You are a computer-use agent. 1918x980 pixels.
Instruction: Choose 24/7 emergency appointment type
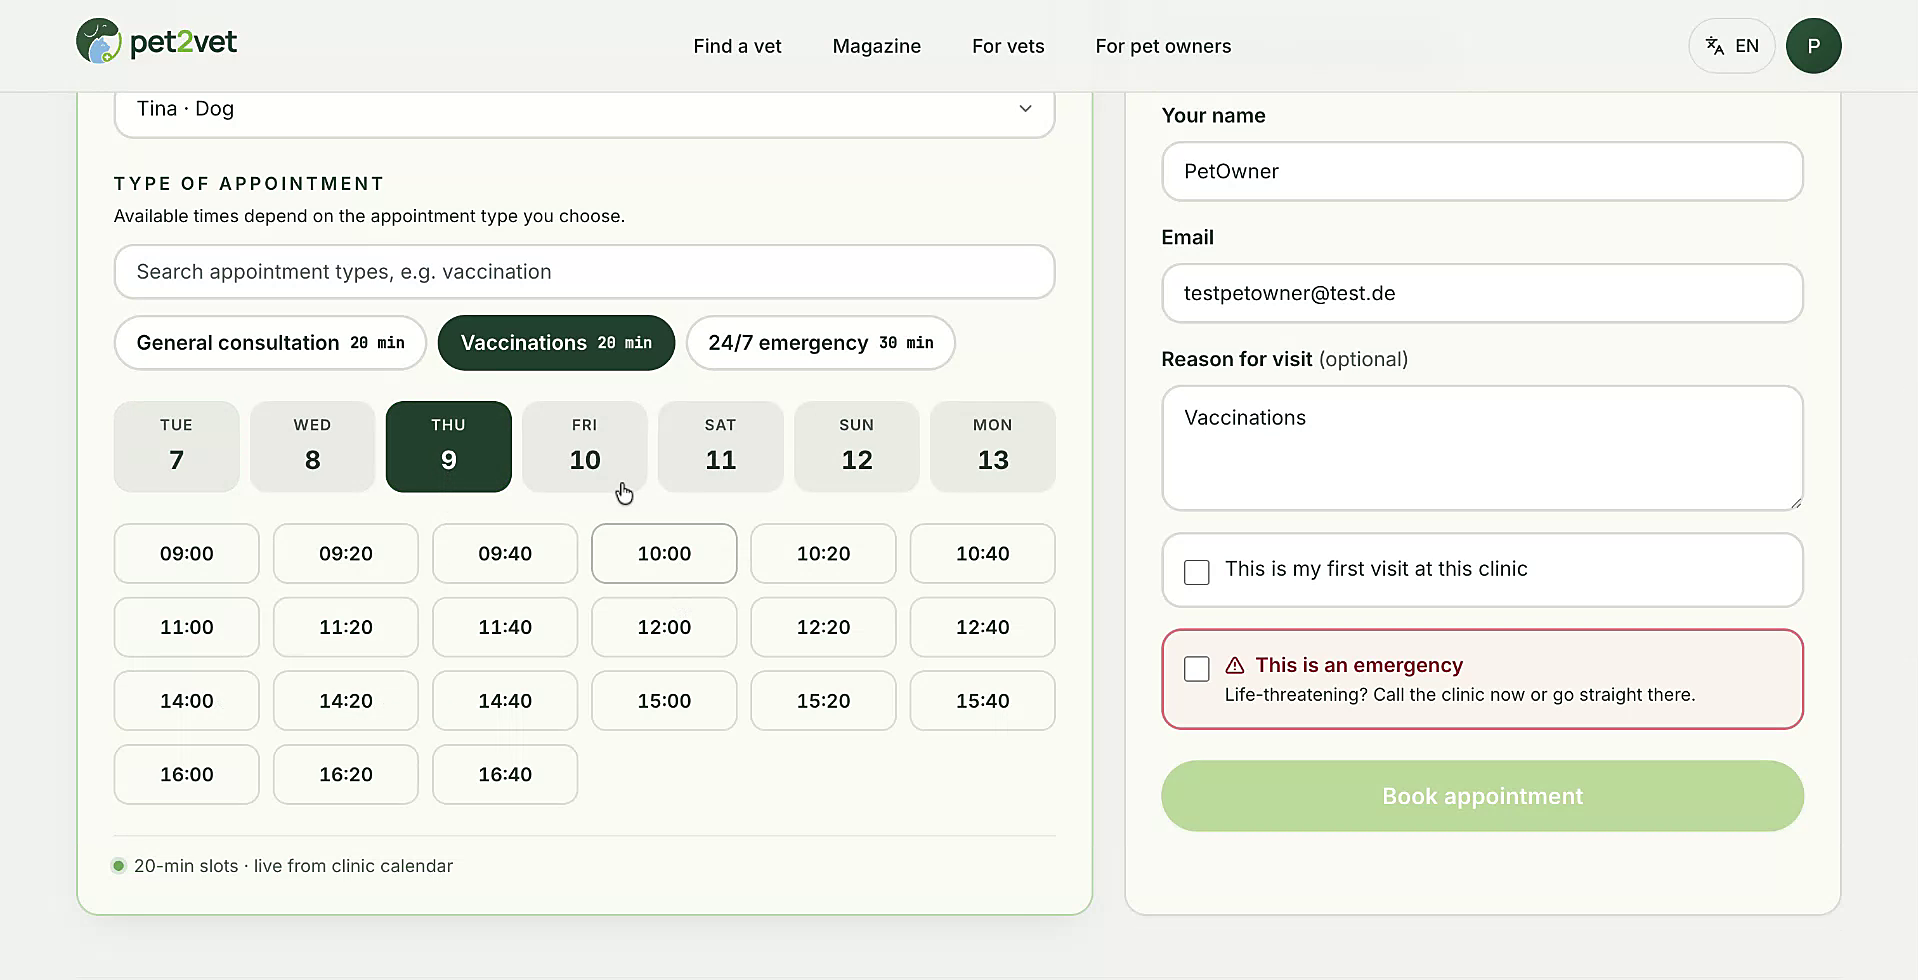(820, 343)
